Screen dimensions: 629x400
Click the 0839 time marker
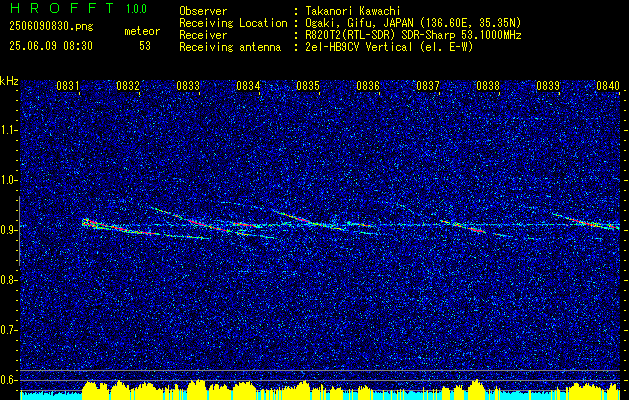point(548,85)
